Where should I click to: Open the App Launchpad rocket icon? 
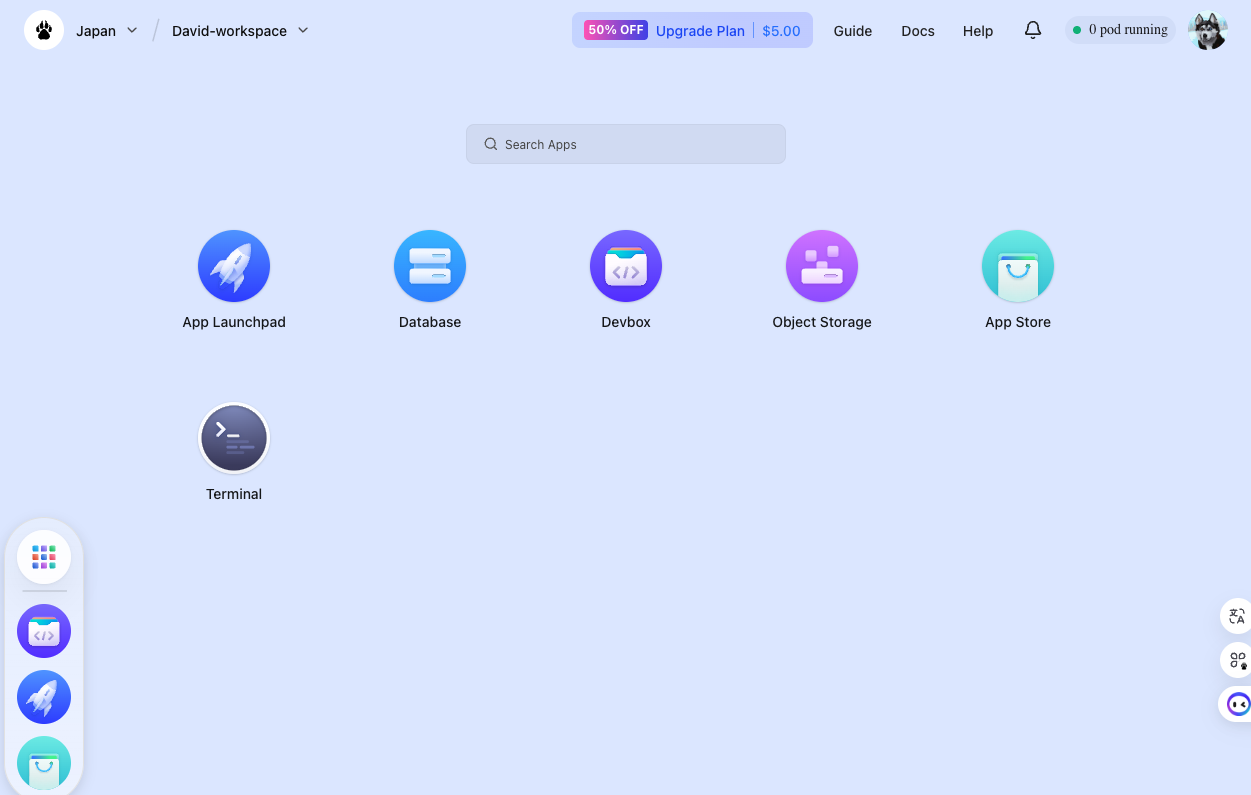[234, 266]
